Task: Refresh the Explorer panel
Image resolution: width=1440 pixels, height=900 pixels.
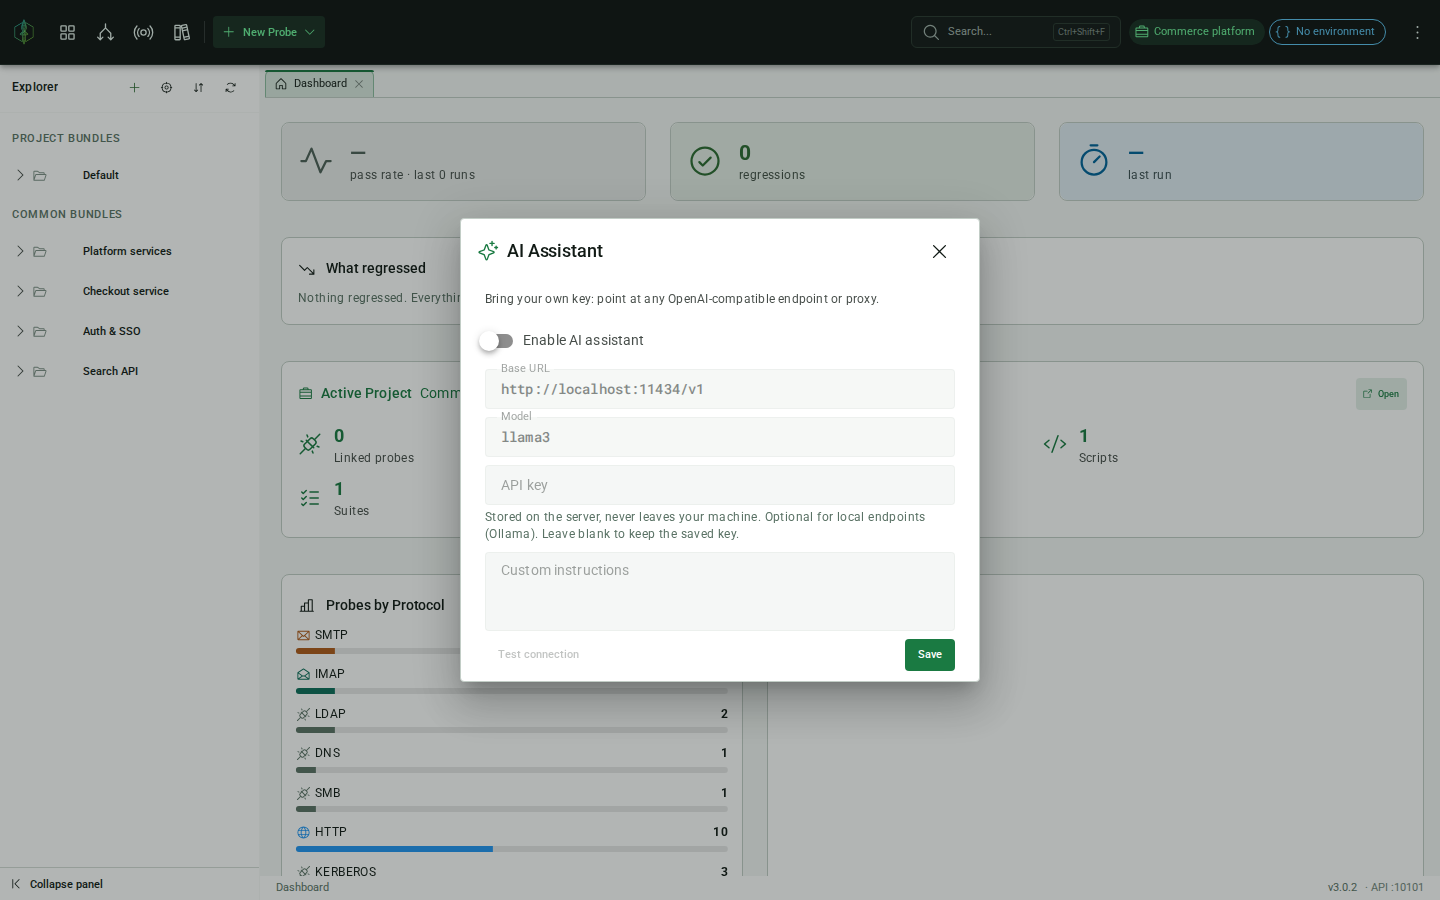Action: pos(230,88)
